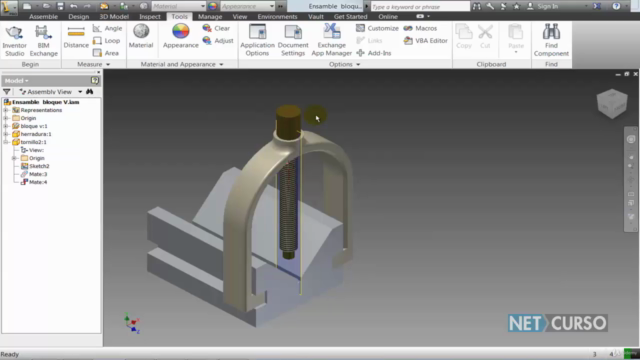Screen dimensions: 640x360
Task: Click the ViewCube in the viewport
Action: [x=612, y=104]
